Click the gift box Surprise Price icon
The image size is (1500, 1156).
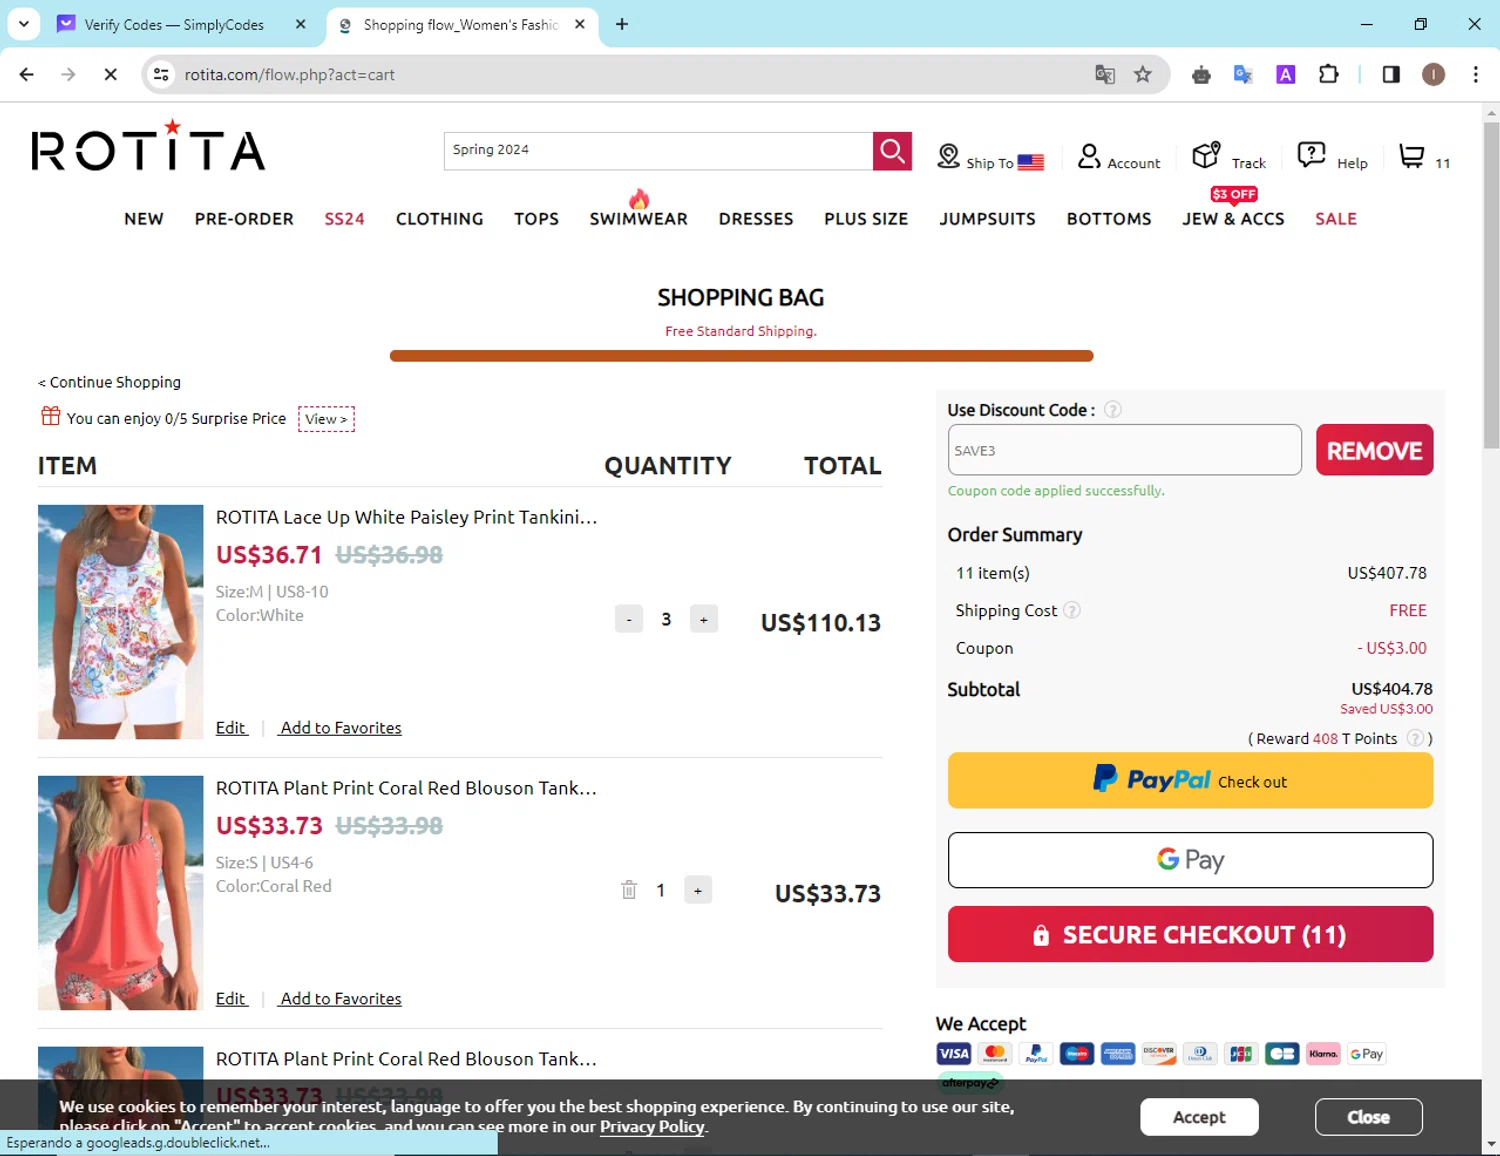click(51, 416)
